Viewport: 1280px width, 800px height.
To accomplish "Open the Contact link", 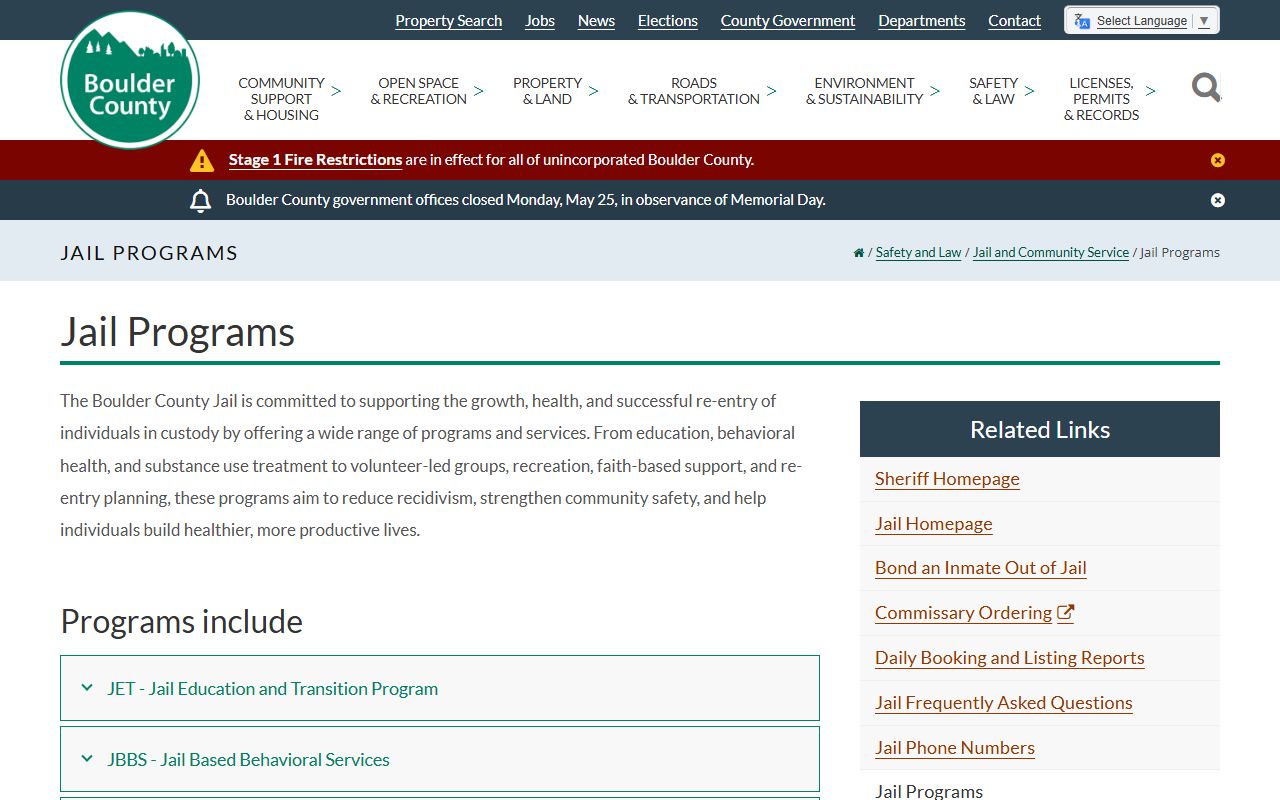I will (x=1015, y=21).
